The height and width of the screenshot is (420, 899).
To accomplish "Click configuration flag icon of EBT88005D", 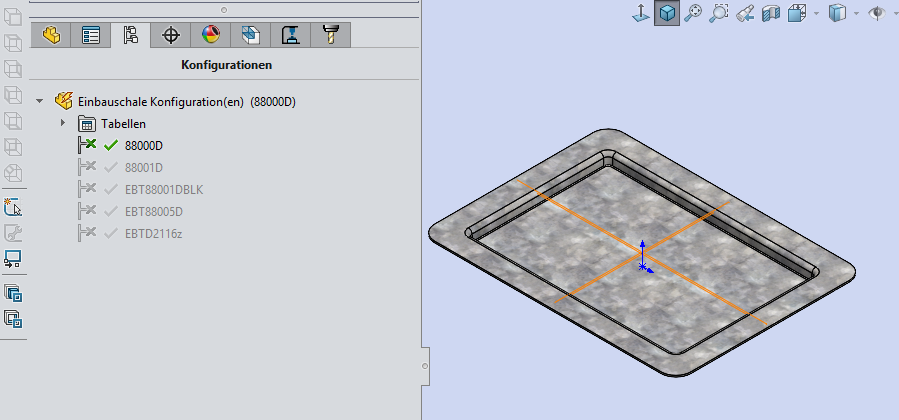I will click(87, 211).
